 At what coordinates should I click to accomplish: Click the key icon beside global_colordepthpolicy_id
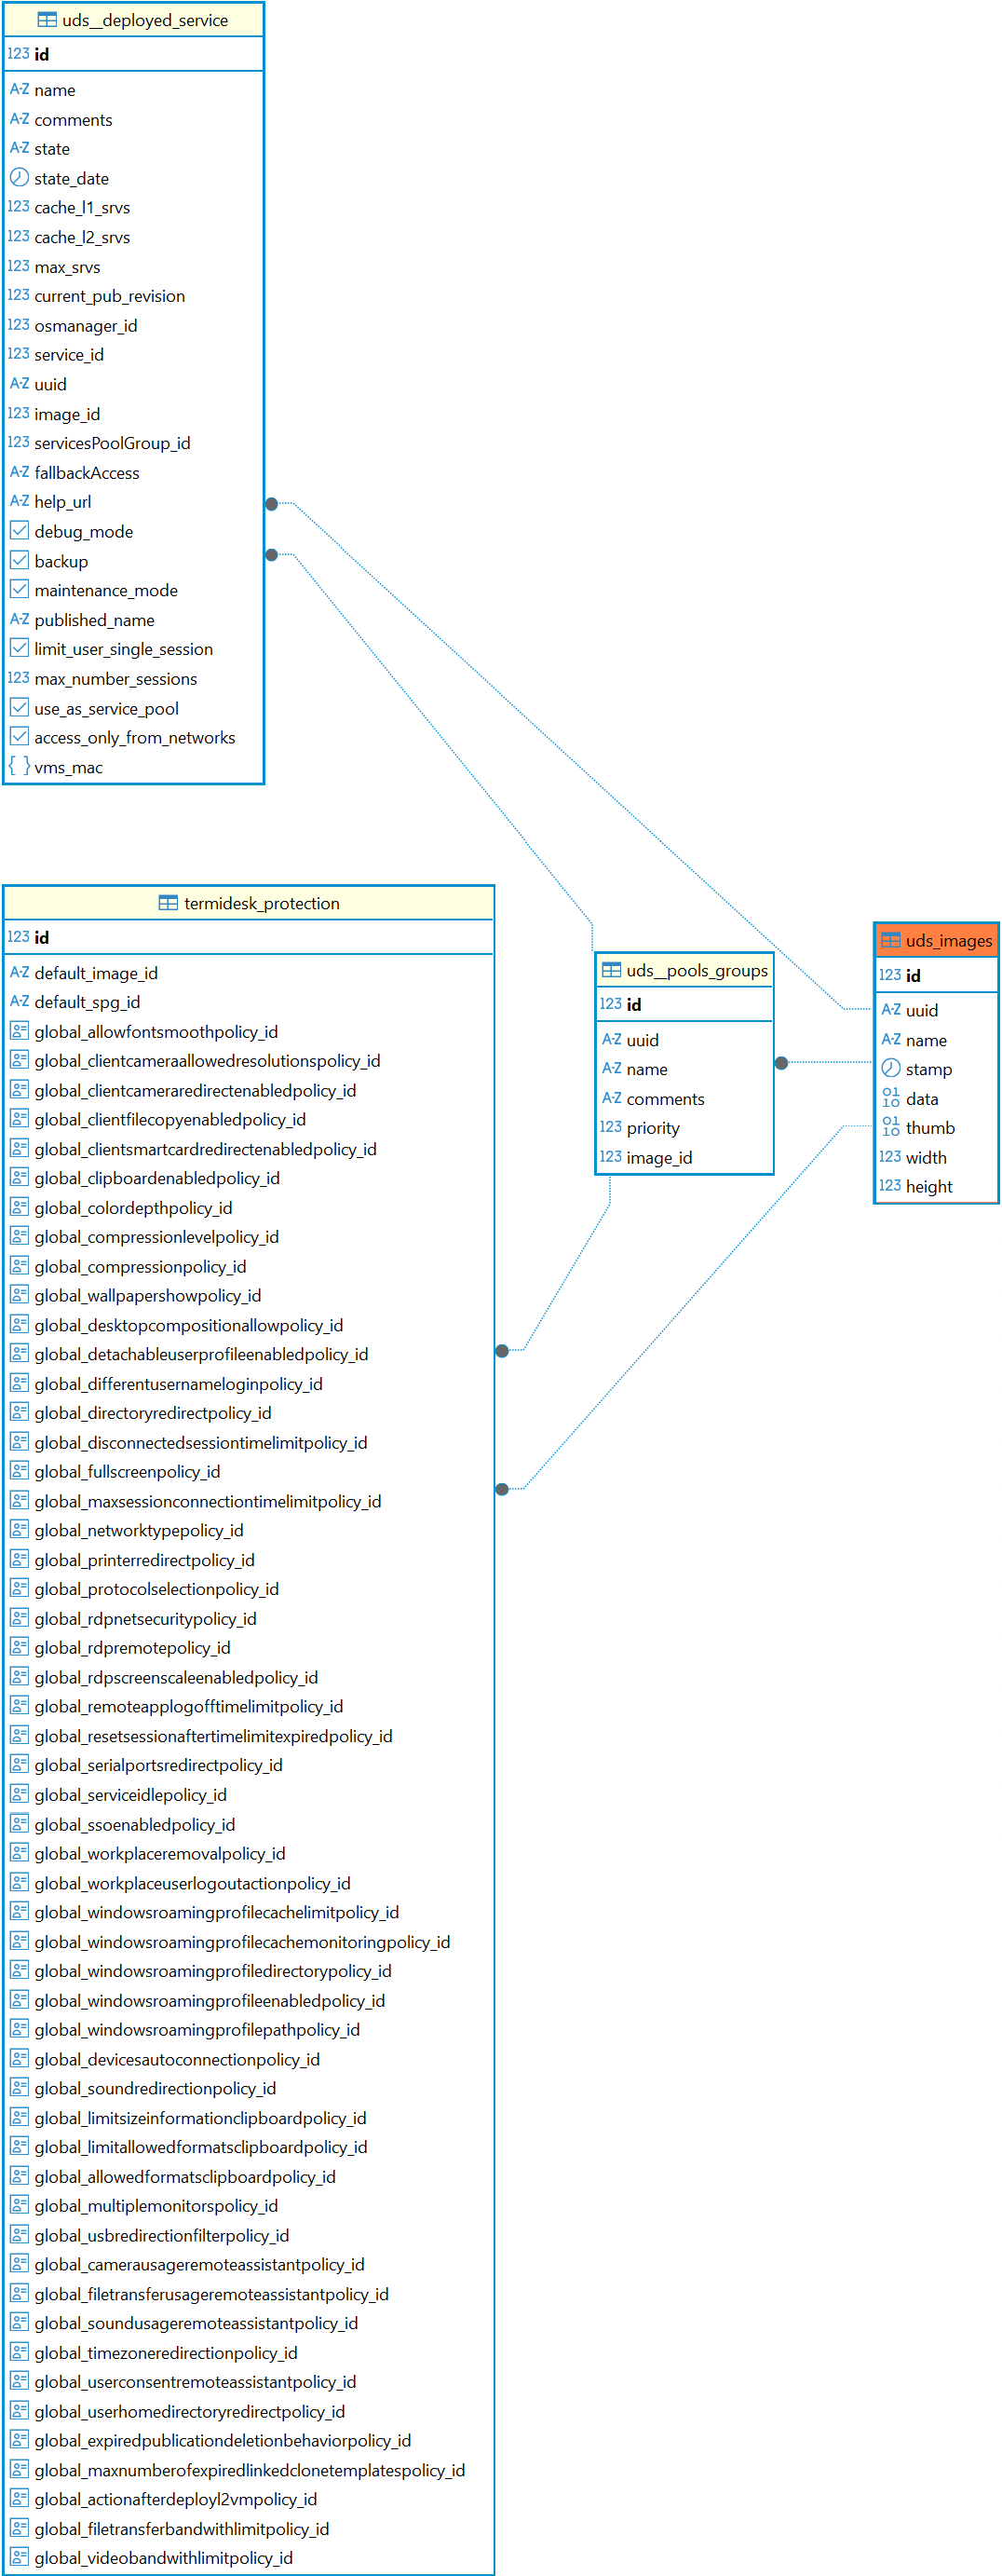[19, 1207]
